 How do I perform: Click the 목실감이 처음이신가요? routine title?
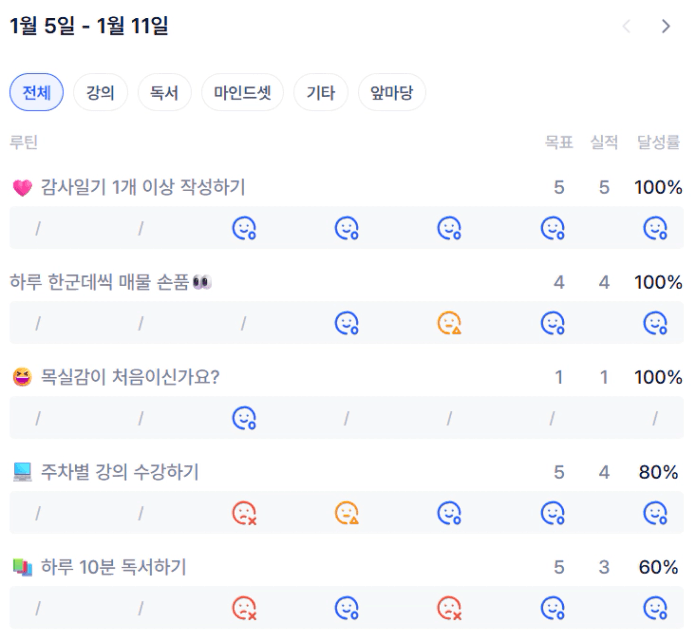[130, 377]
